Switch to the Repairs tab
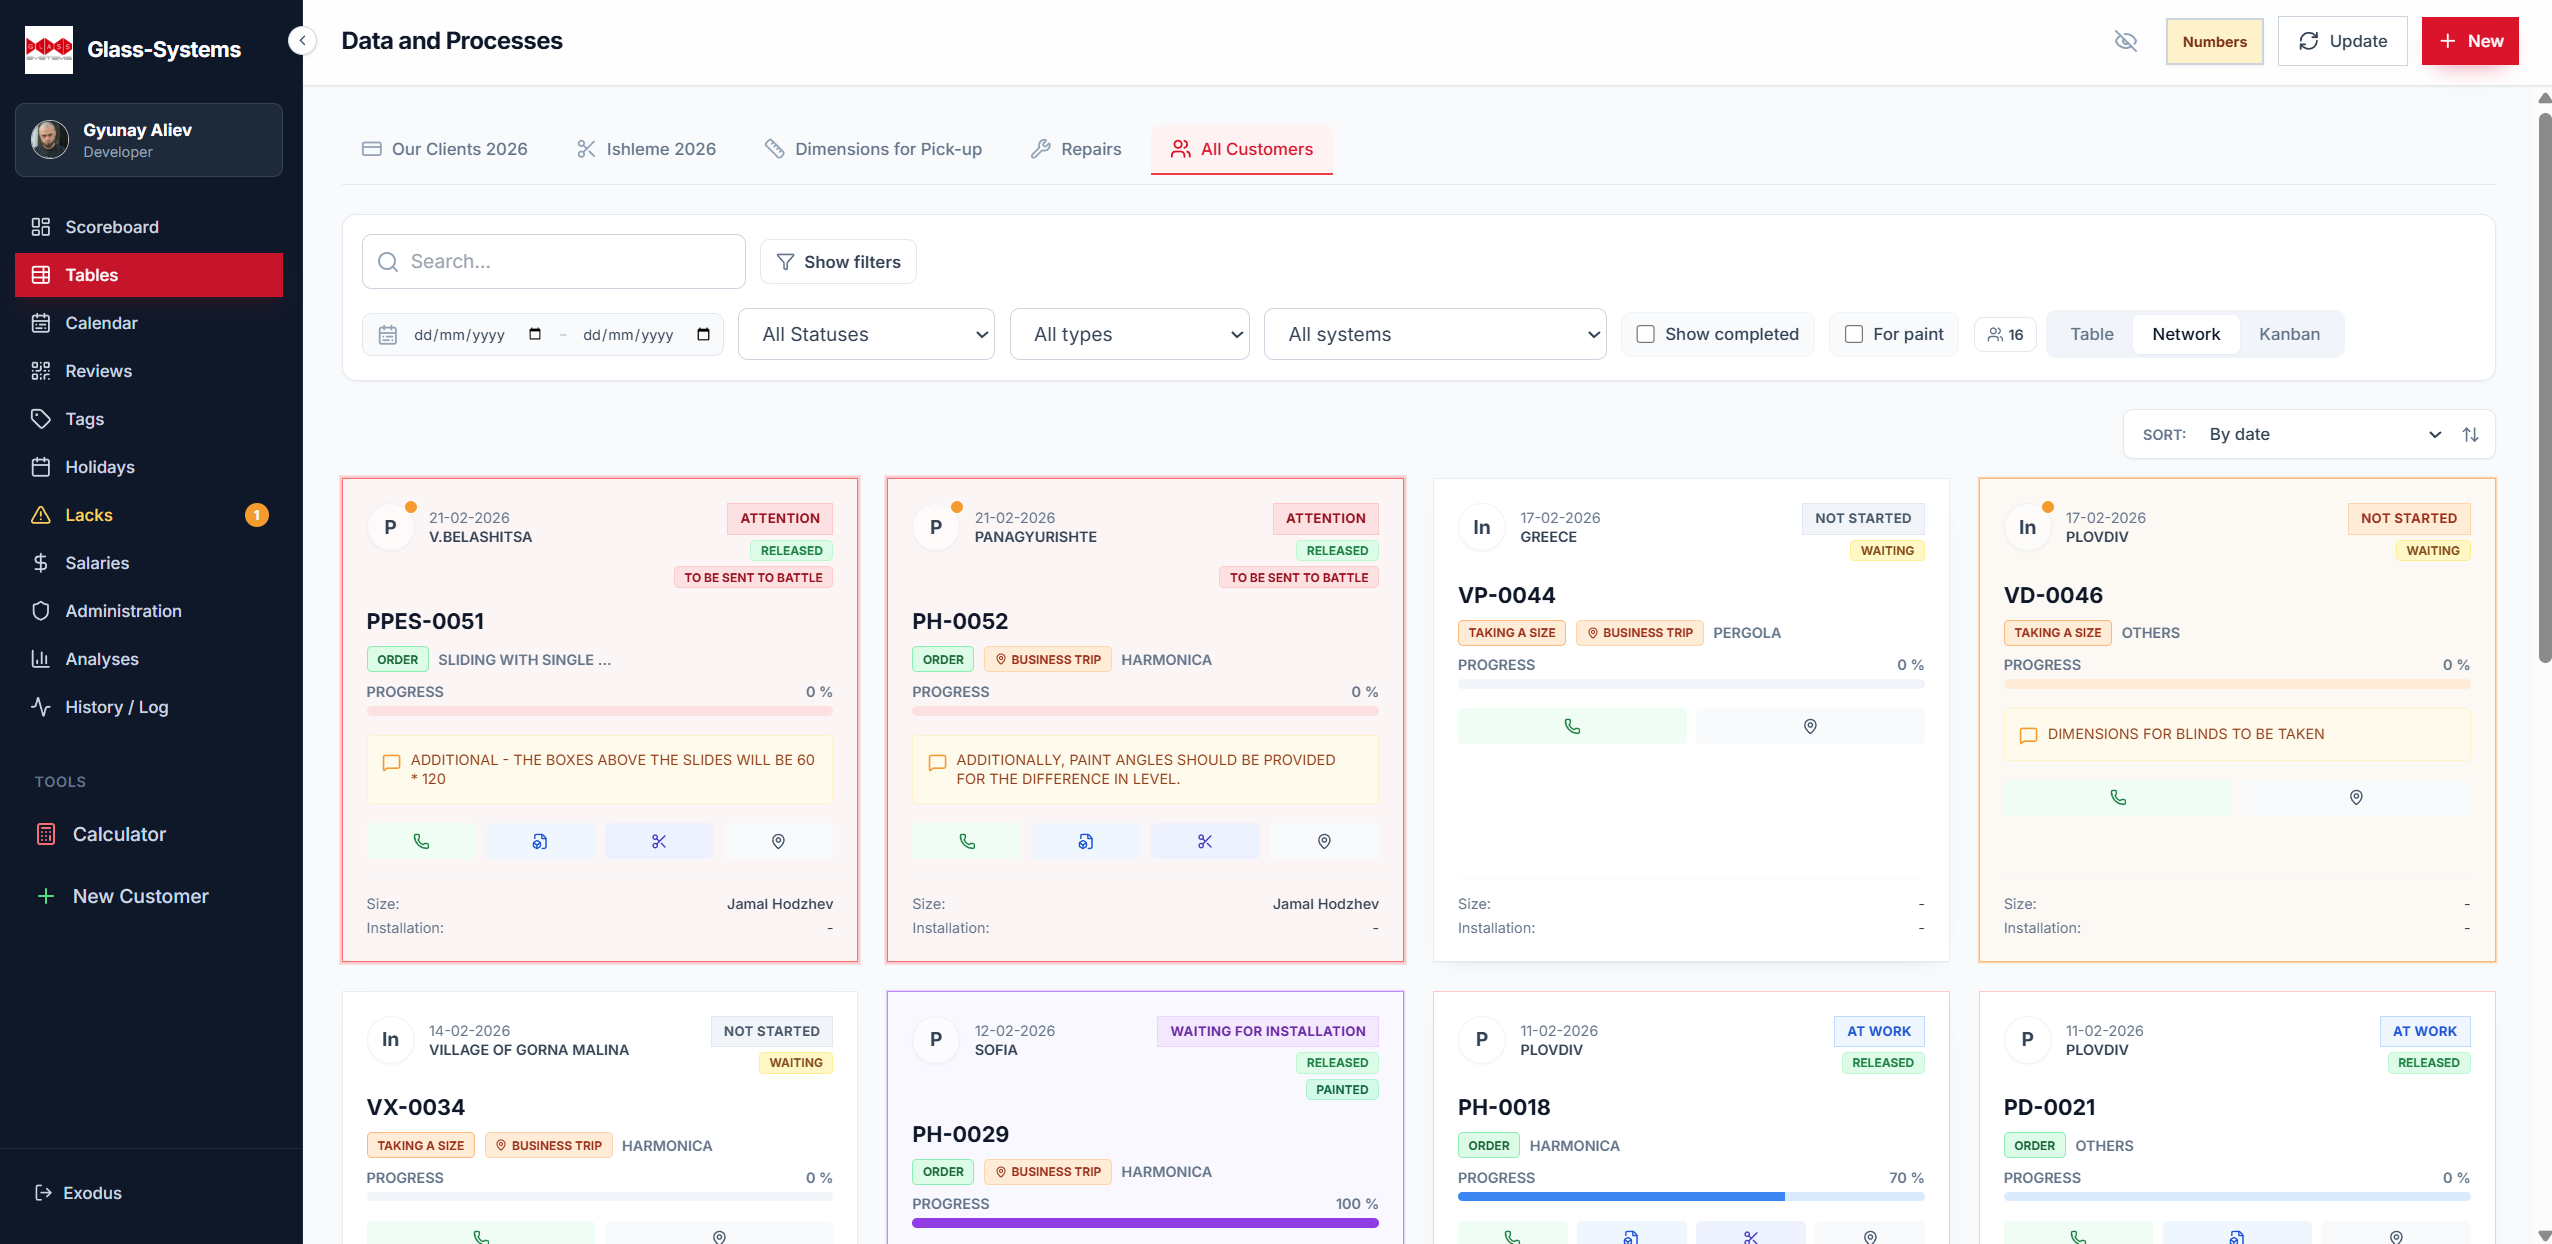2552x1244 pixels. pyautogui.click(x=1076, y=149)
